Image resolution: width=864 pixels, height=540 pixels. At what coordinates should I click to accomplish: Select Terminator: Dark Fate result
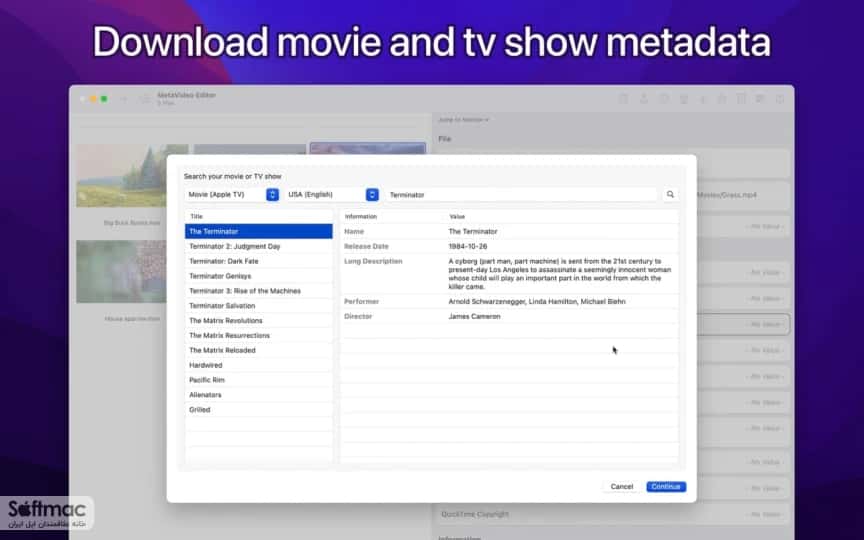[x=258, y=261]
